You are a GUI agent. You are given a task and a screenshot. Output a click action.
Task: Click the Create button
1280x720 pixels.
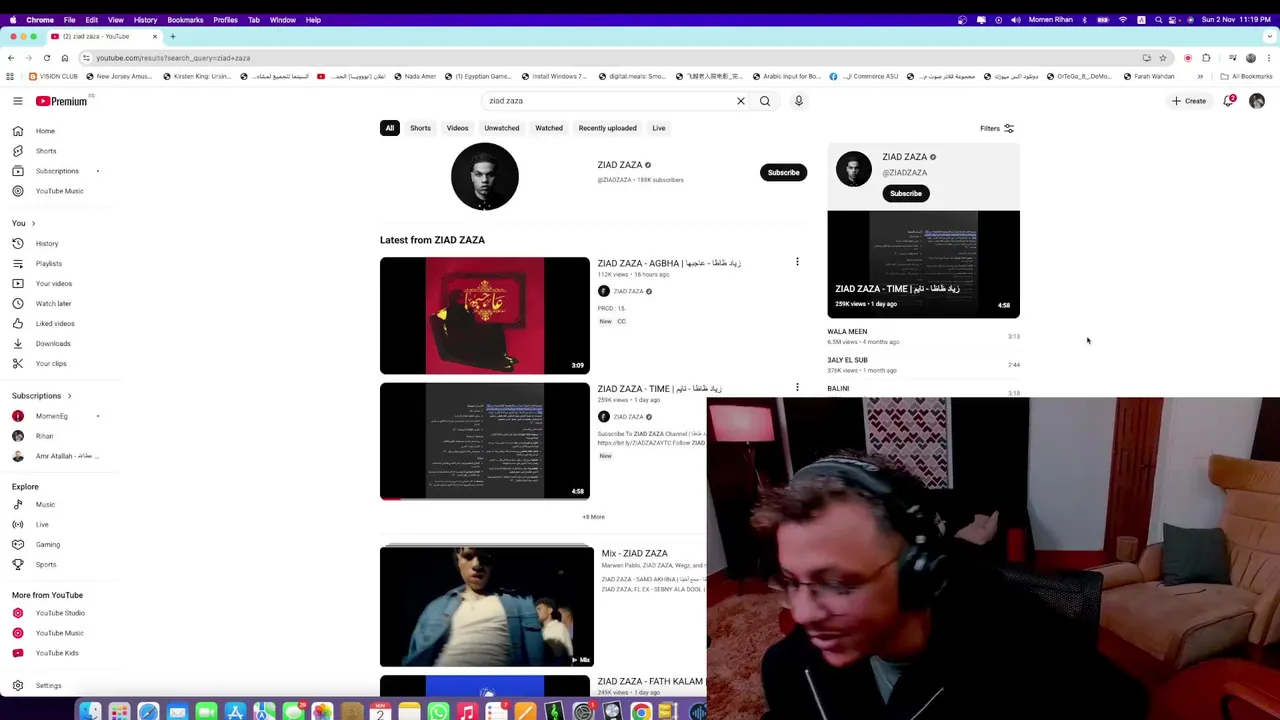pyautogui.click(x=1190, y=101)
